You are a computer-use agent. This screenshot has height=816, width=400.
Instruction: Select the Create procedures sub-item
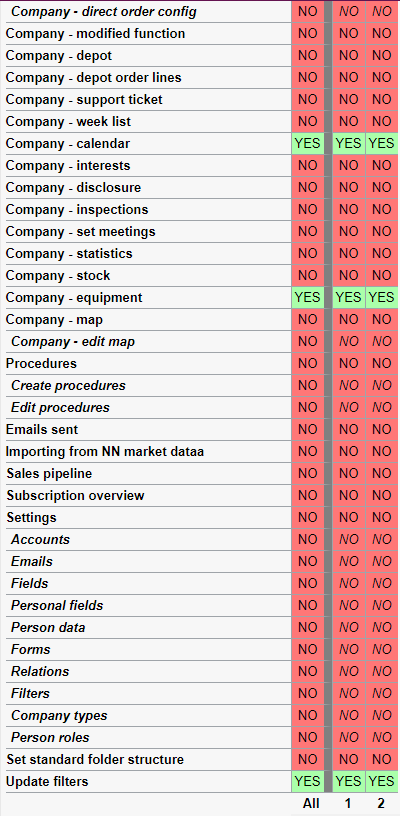tap(69, 386)
